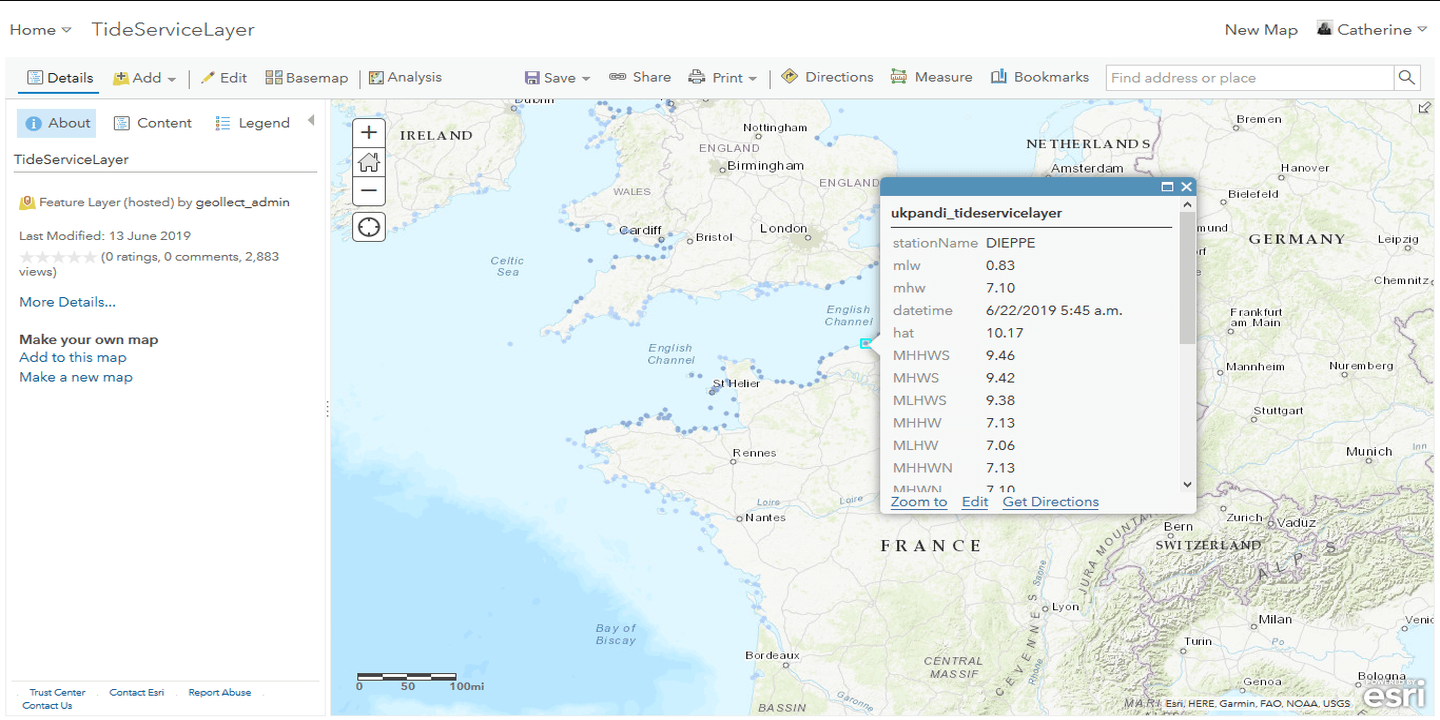Close the DIEPPE popup
1440x720 pixels.
coord(1186,187)
